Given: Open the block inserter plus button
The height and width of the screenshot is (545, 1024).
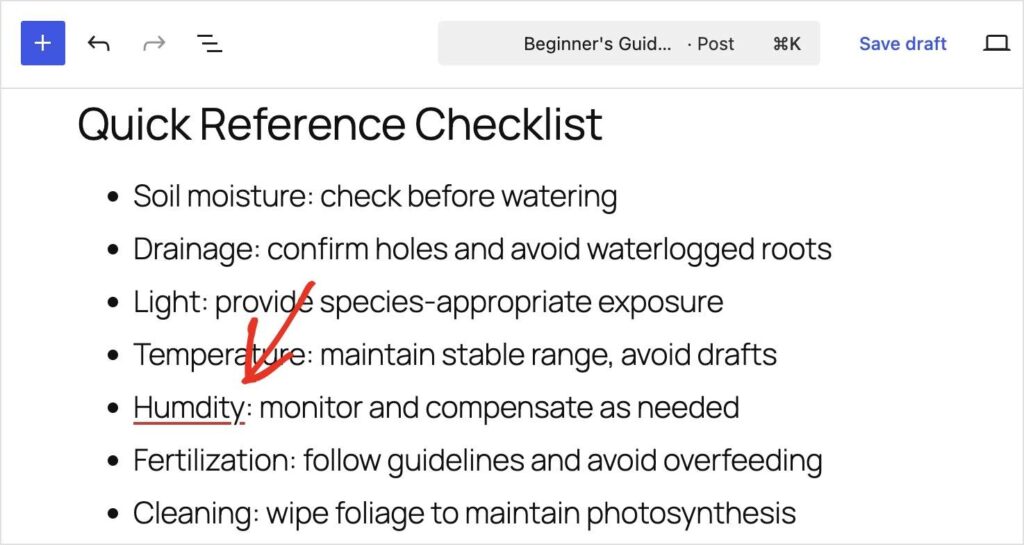Looking at the screenshot, I should (x=42, y=43).
